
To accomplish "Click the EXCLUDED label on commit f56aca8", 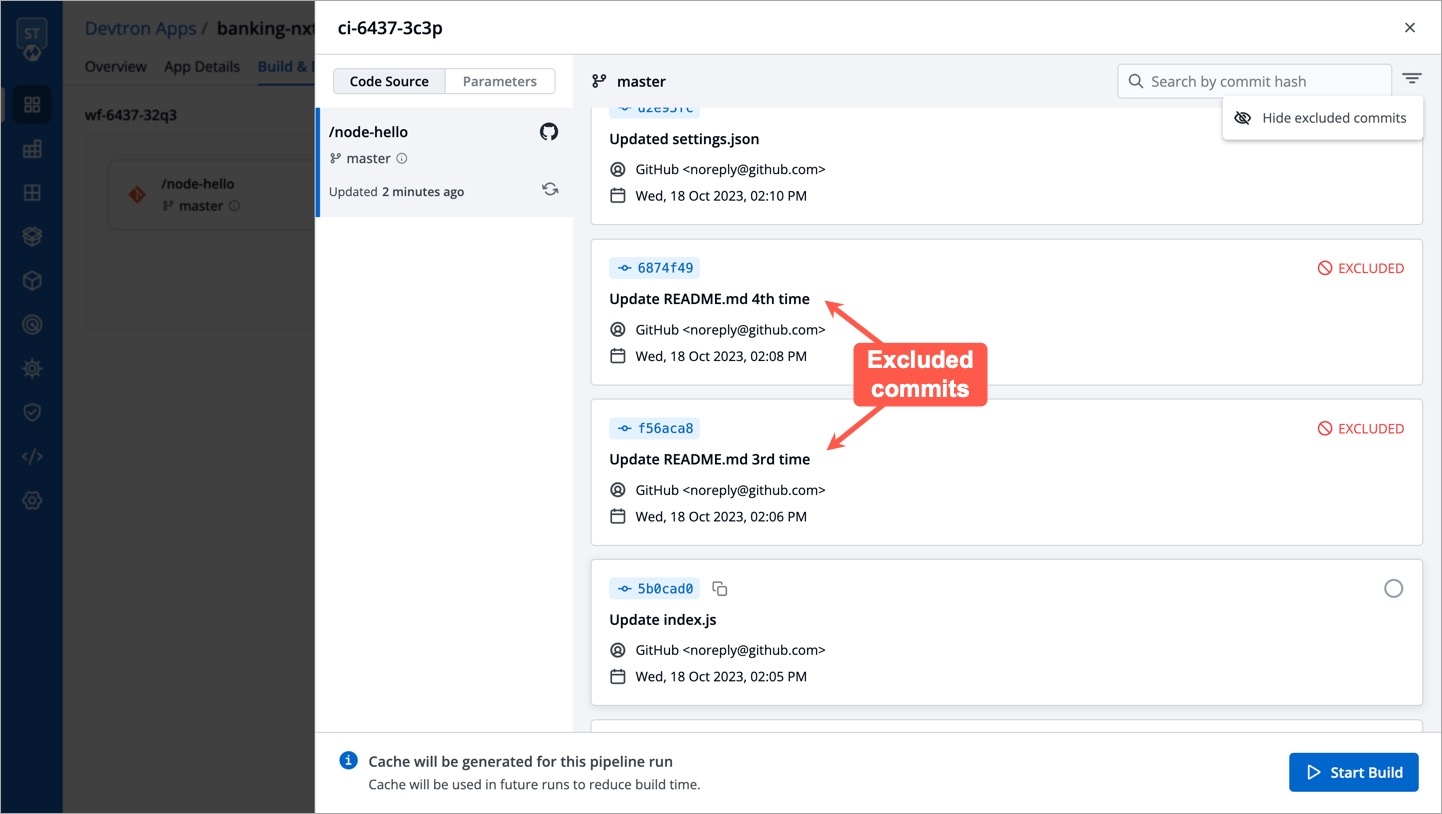I will tap(1360, 428).
